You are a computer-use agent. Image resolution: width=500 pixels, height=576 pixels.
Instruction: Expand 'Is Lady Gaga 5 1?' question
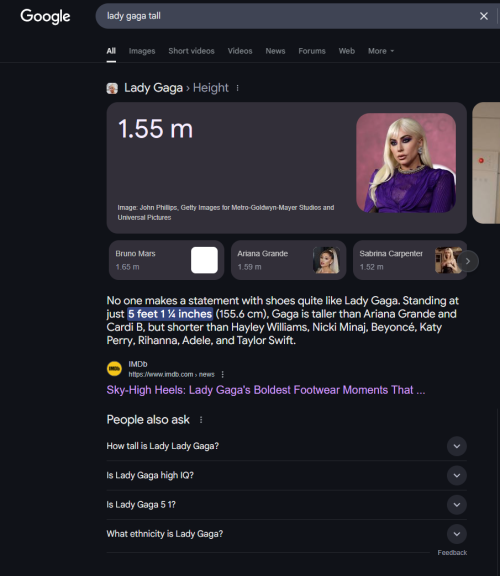[287, 505]
